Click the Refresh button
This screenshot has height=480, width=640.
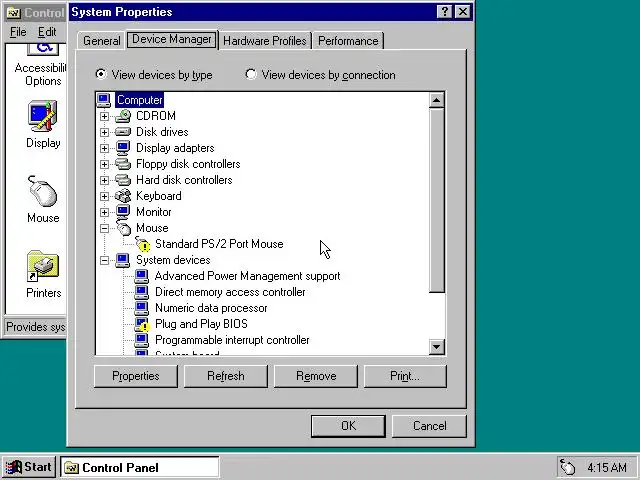[226, 376]
